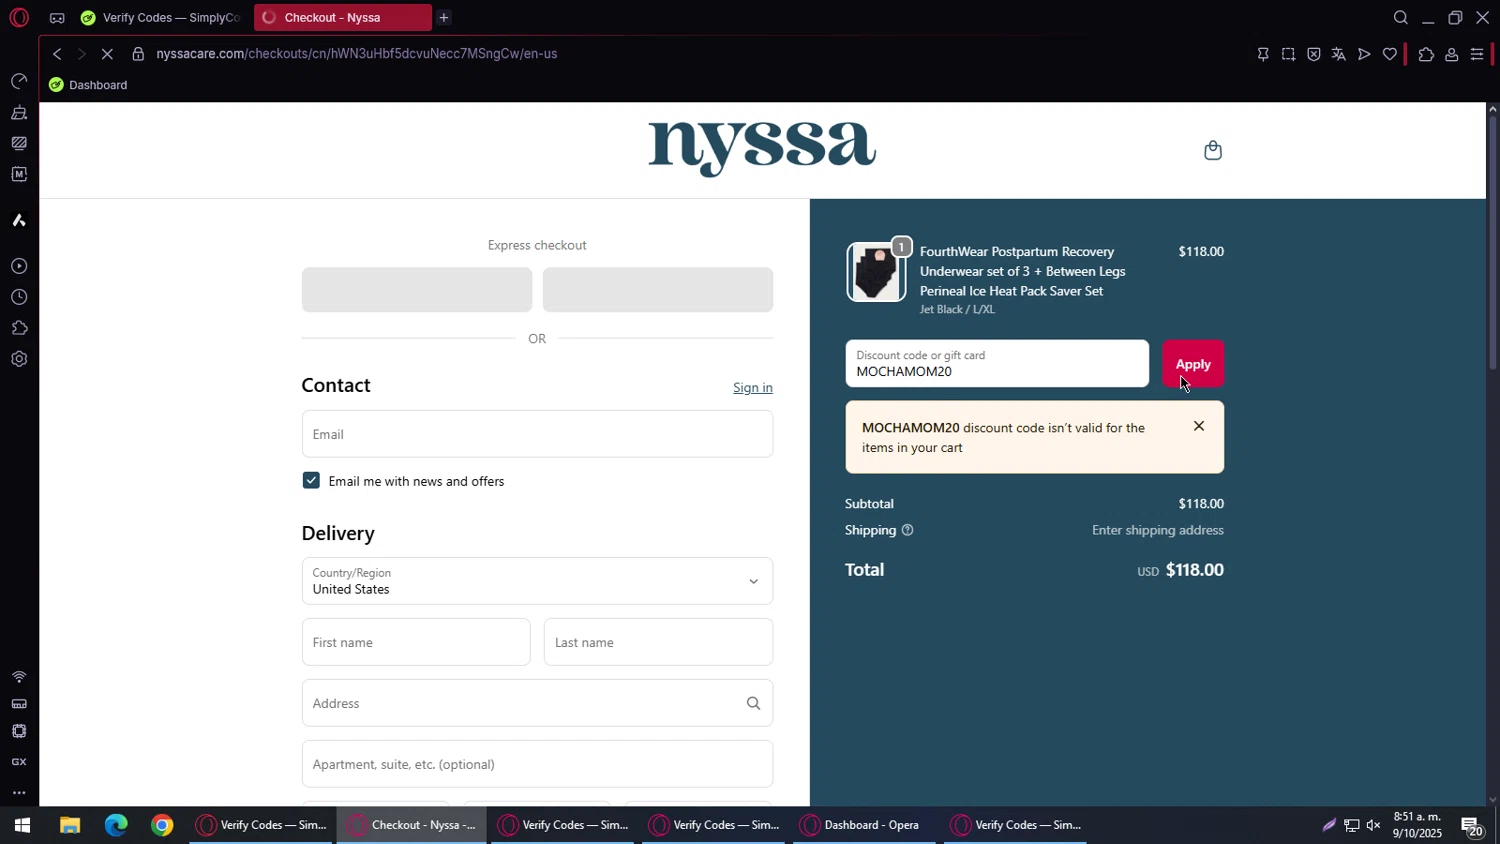This screenshot has height=844, width=1500.
Task: Click the Apartment, suite field
Action: [x=537, y=764]
